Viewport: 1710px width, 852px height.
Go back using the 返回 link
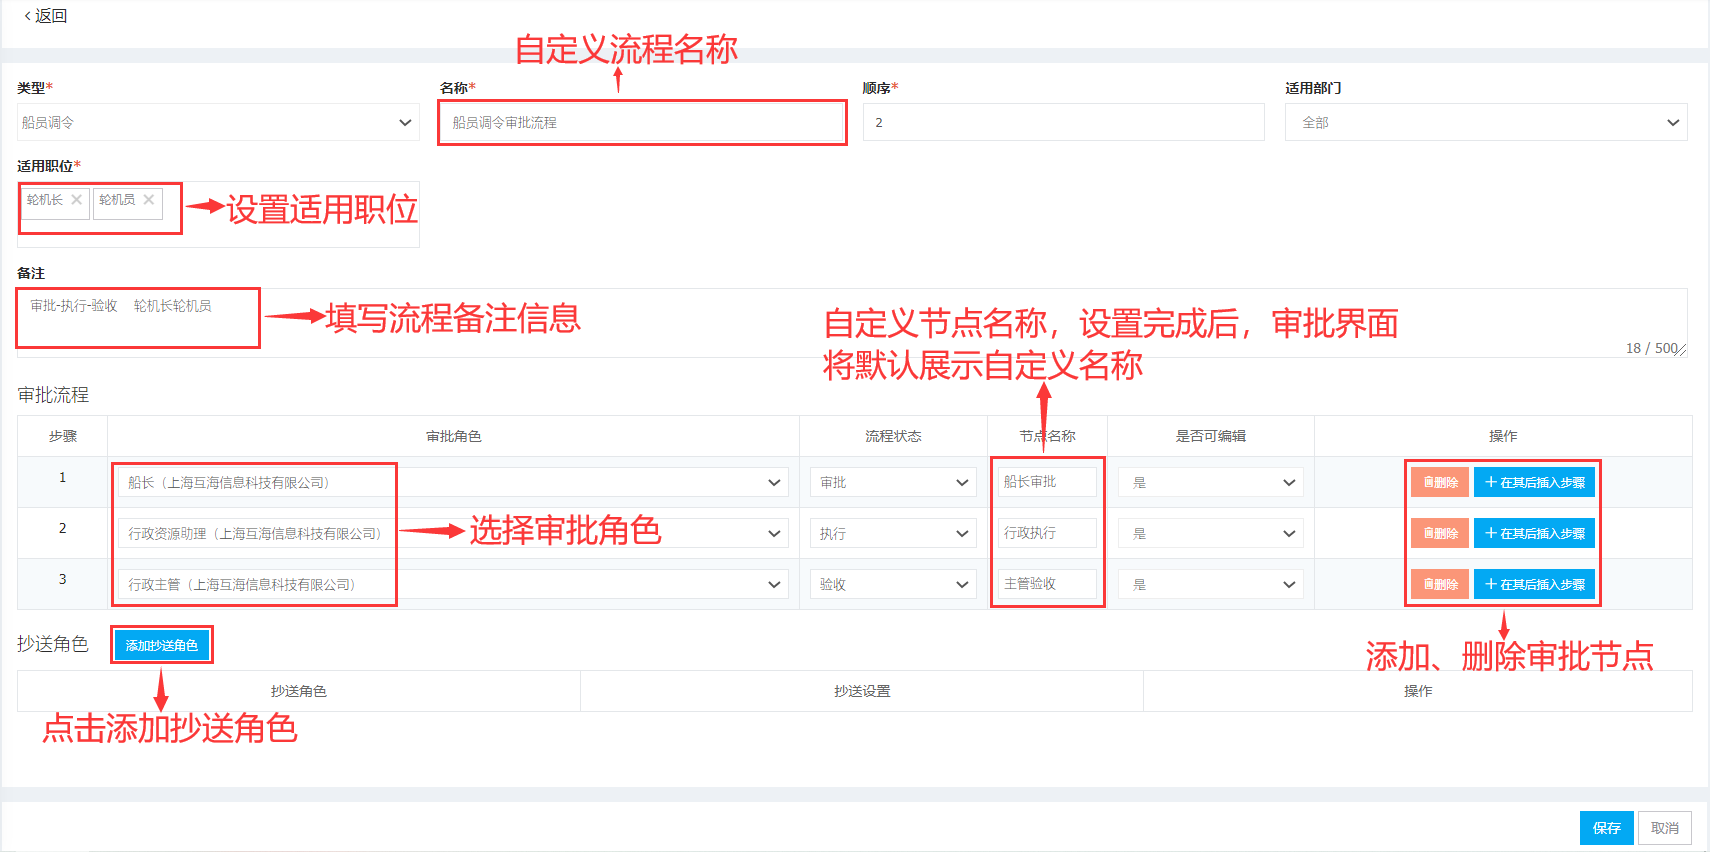pos(45,16)
